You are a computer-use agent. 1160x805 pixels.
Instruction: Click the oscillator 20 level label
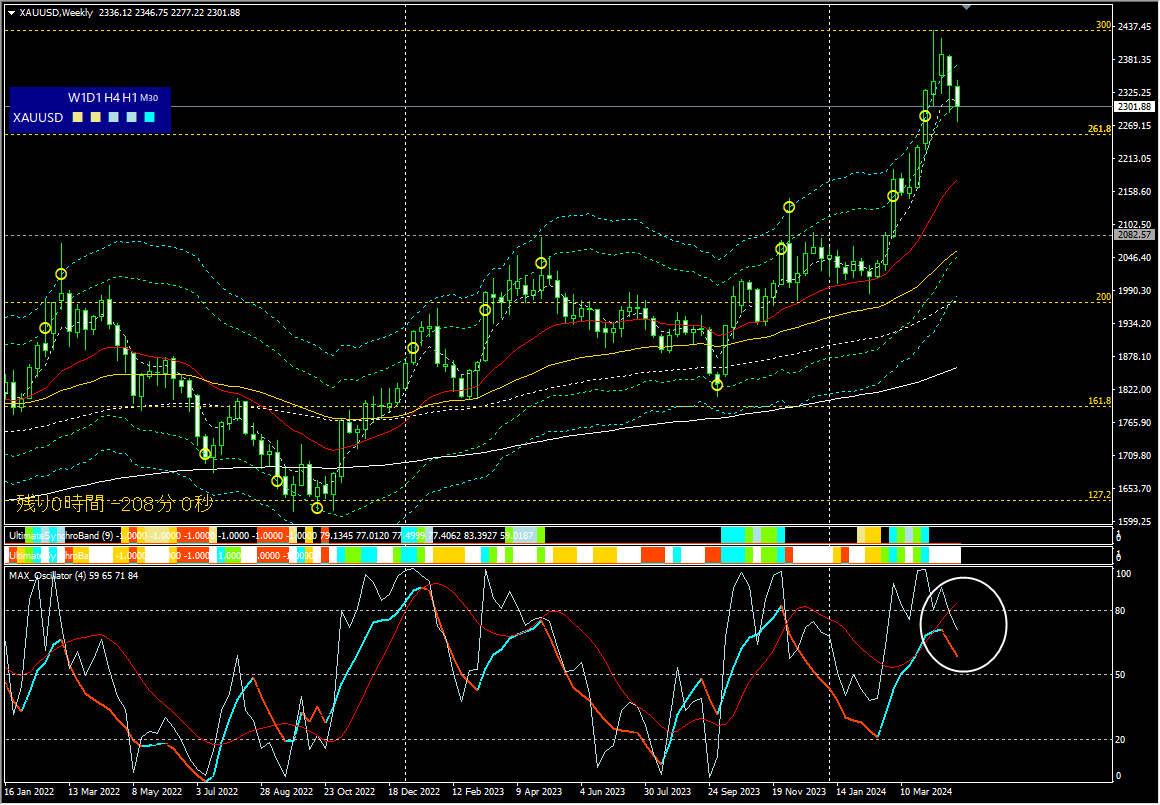click(x=1121, y=740)
